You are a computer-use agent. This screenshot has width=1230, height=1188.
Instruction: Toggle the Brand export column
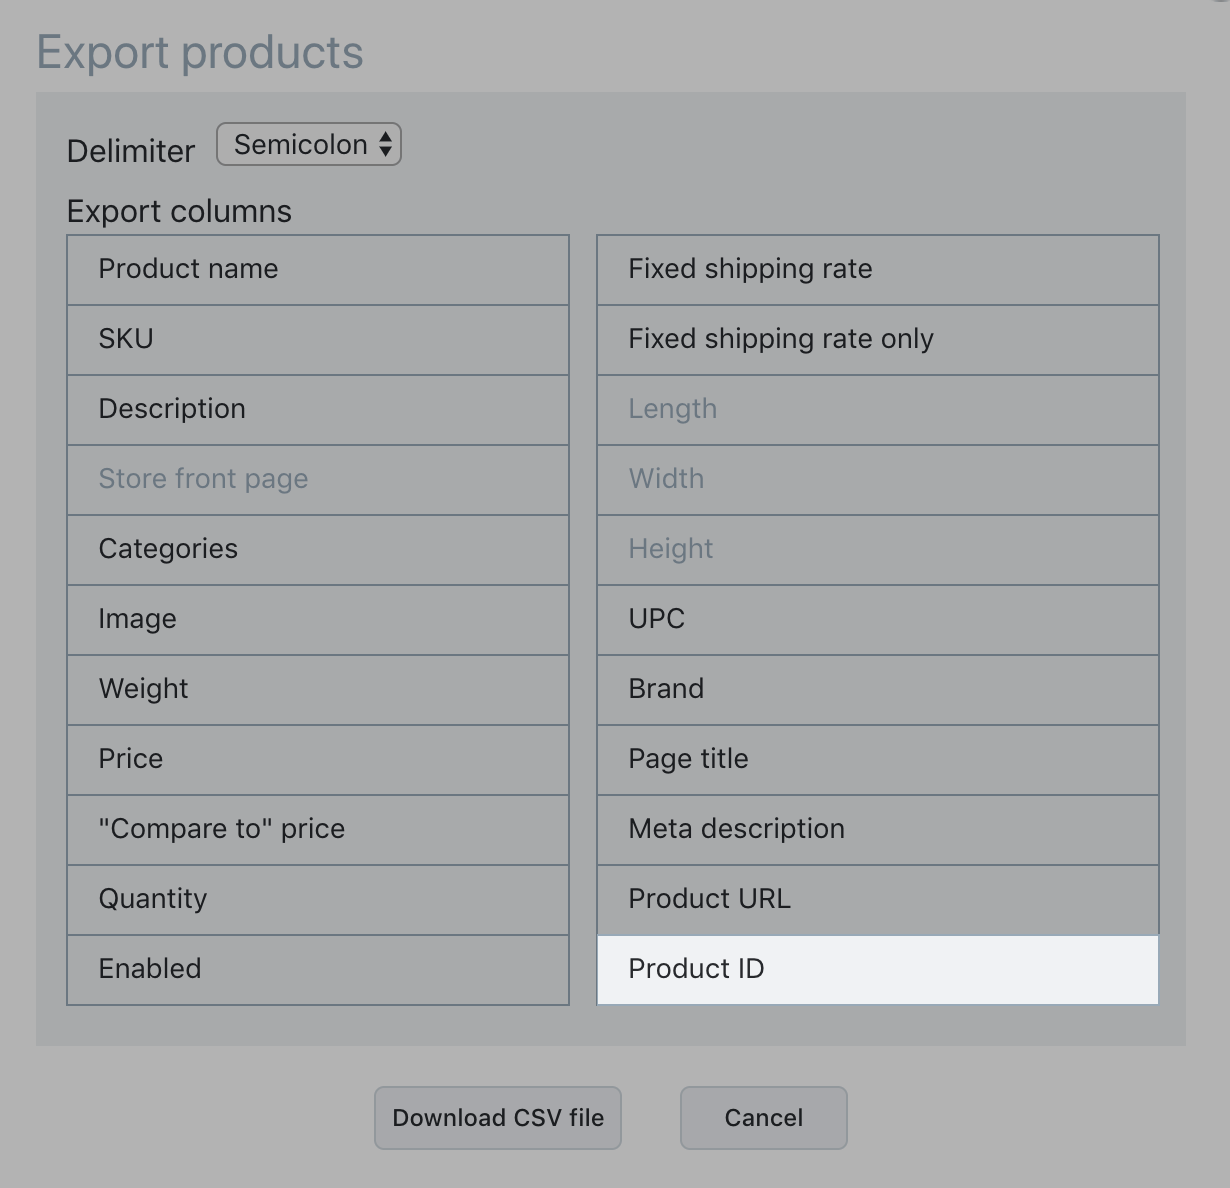click(878, 690)
